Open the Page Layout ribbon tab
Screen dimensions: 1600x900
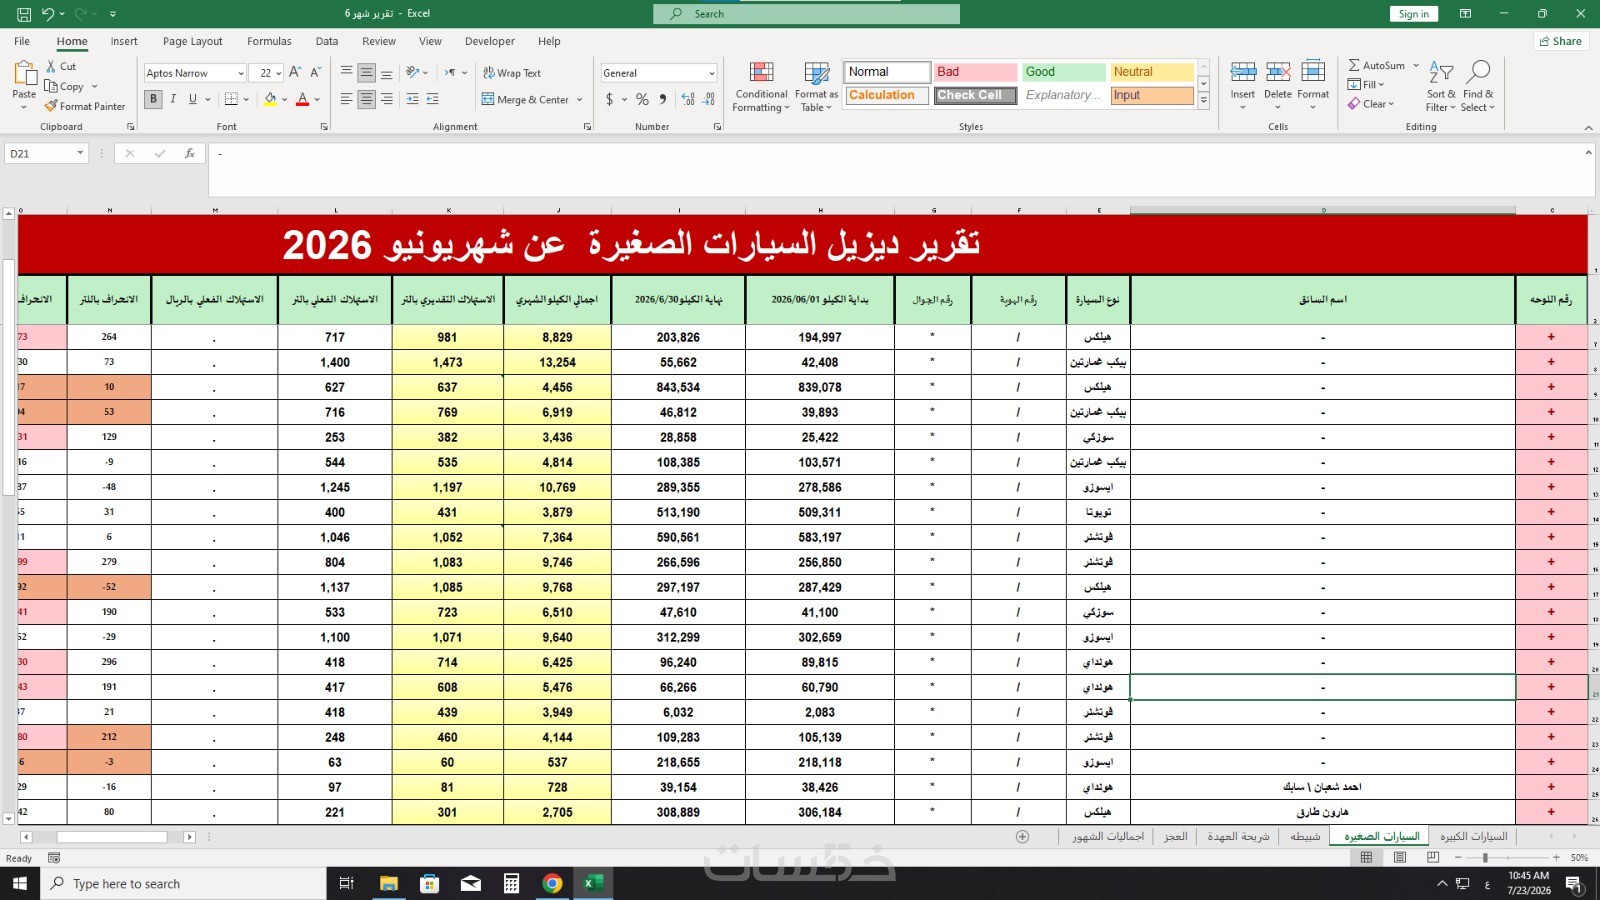pos(193,41)
